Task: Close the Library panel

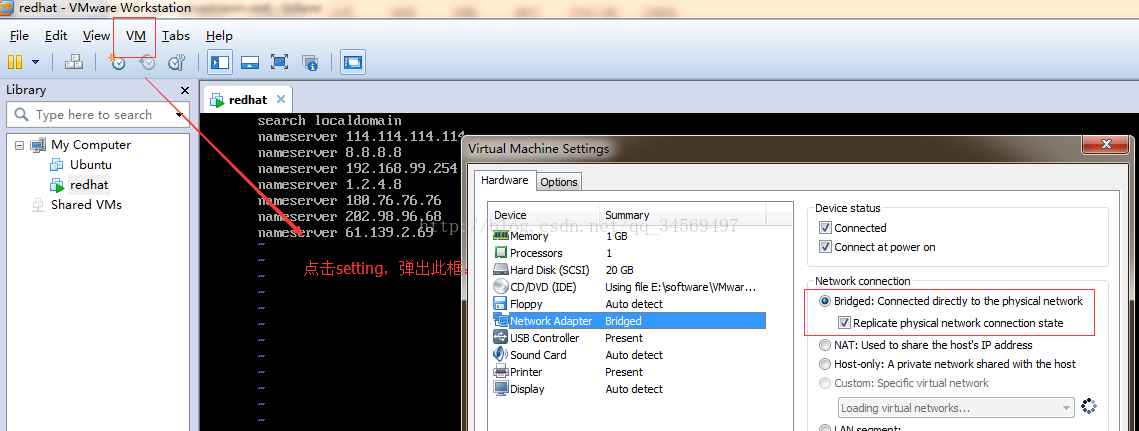Action: coord(185,91)
